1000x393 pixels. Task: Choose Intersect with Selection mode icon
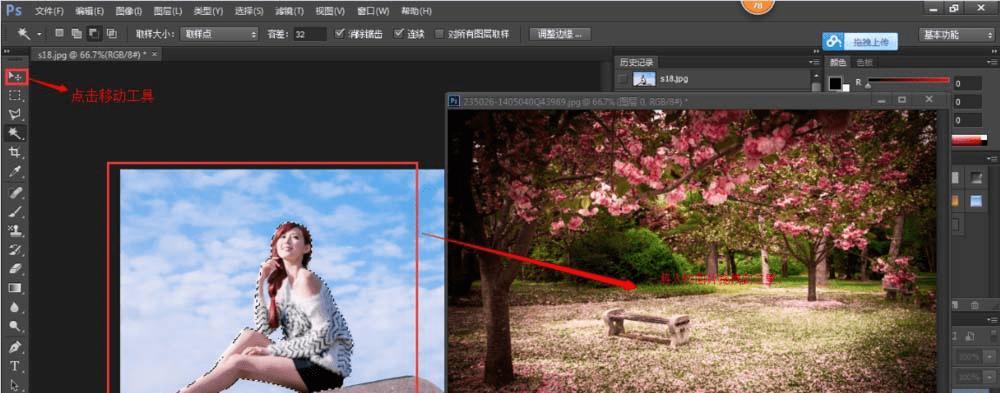[112, 33]
